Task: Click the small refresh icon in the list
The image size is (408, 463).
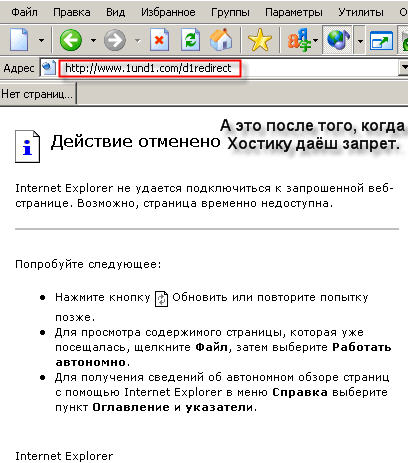Action: click(161, 298)
